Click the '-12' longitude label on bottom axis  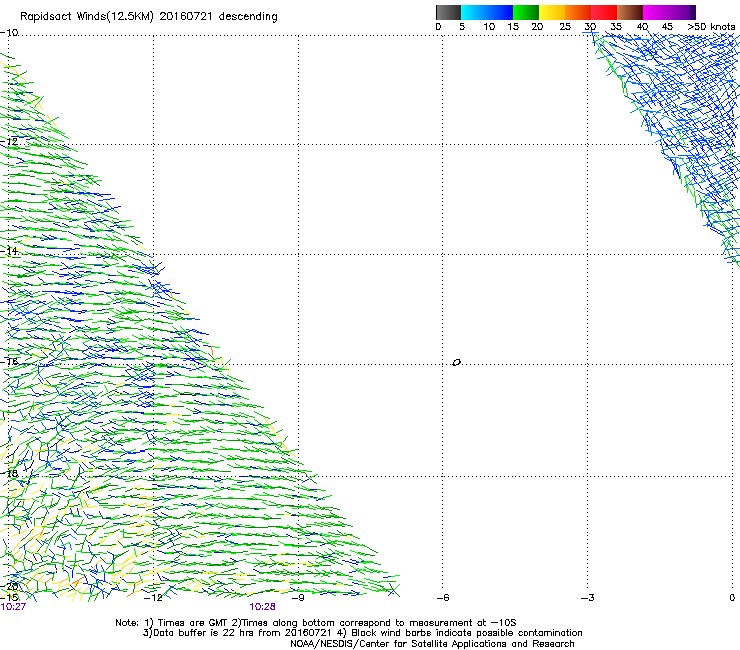point(153,598)
